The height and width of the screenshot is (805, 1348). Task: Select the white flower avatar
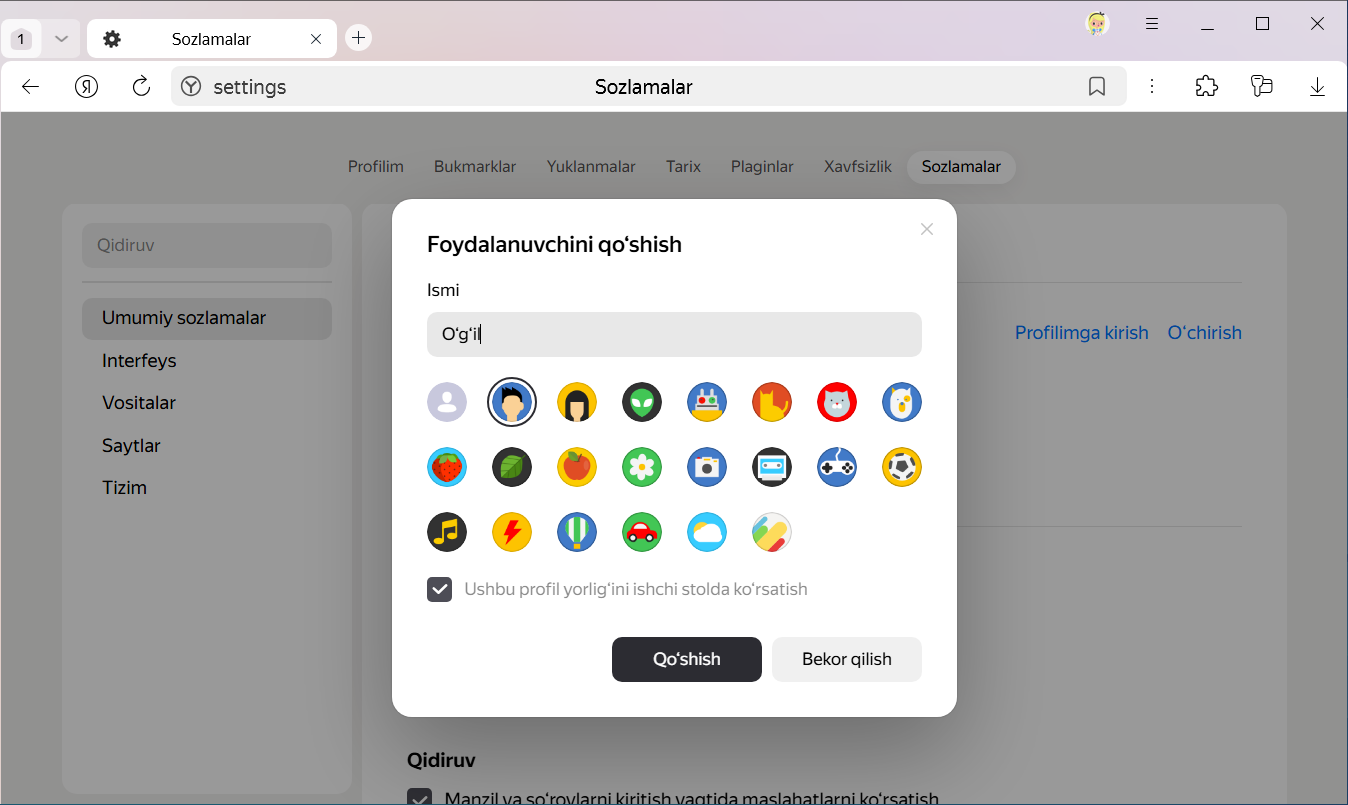[642, 467]
